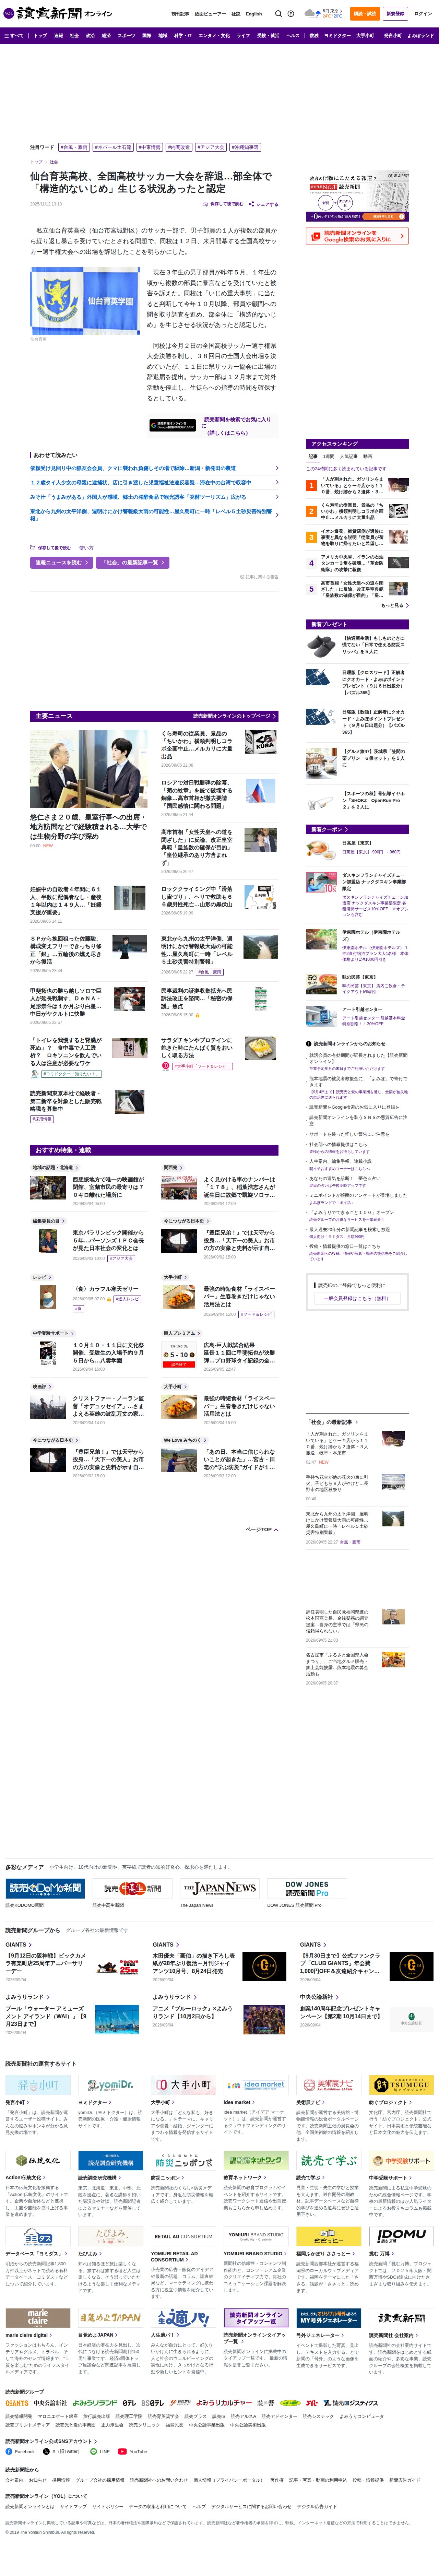Open the #台風・豪雨 keyword tag
Image resolution: width=439 pixels, height=2576 pixels.
click(x=74, y=147)
